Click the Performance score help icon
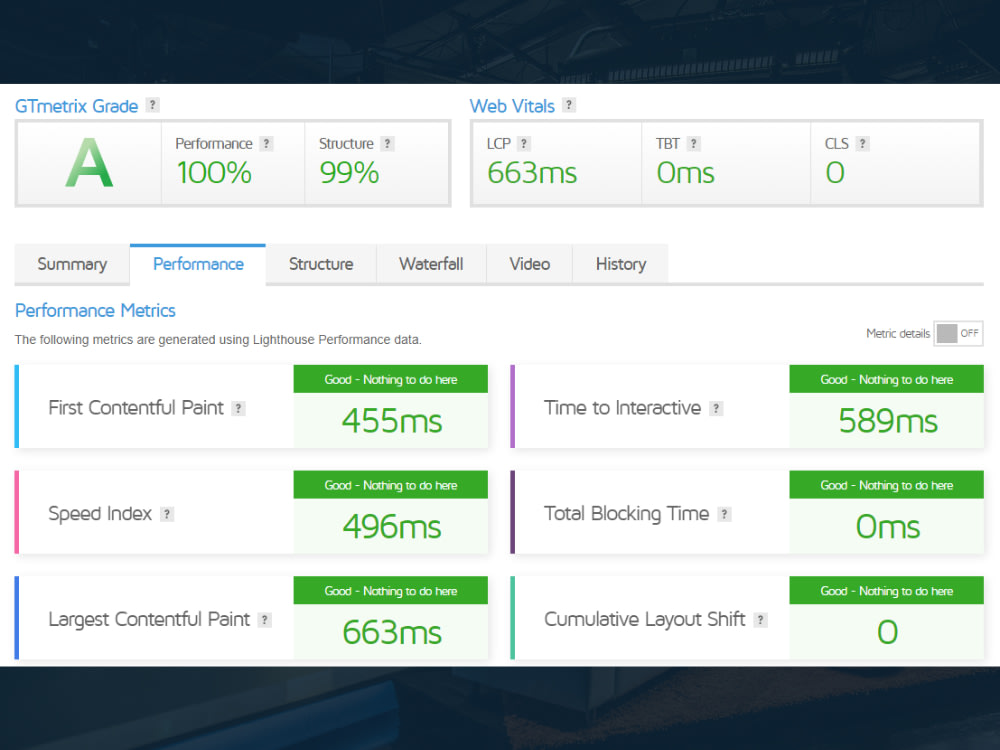Screen dimensions: 1000x750 point(267,143)
